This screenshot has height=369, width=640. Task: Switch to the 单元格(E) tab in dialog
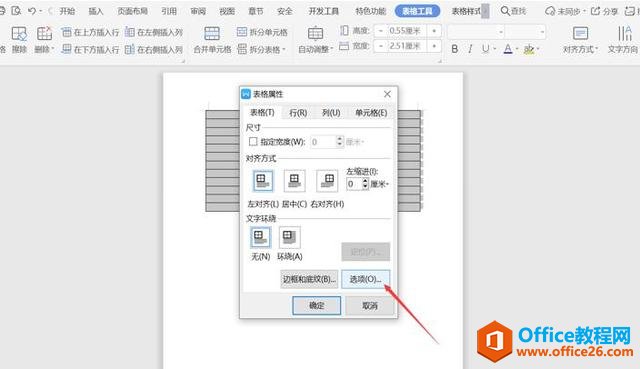pyautogui.click(x=371, y=113)
